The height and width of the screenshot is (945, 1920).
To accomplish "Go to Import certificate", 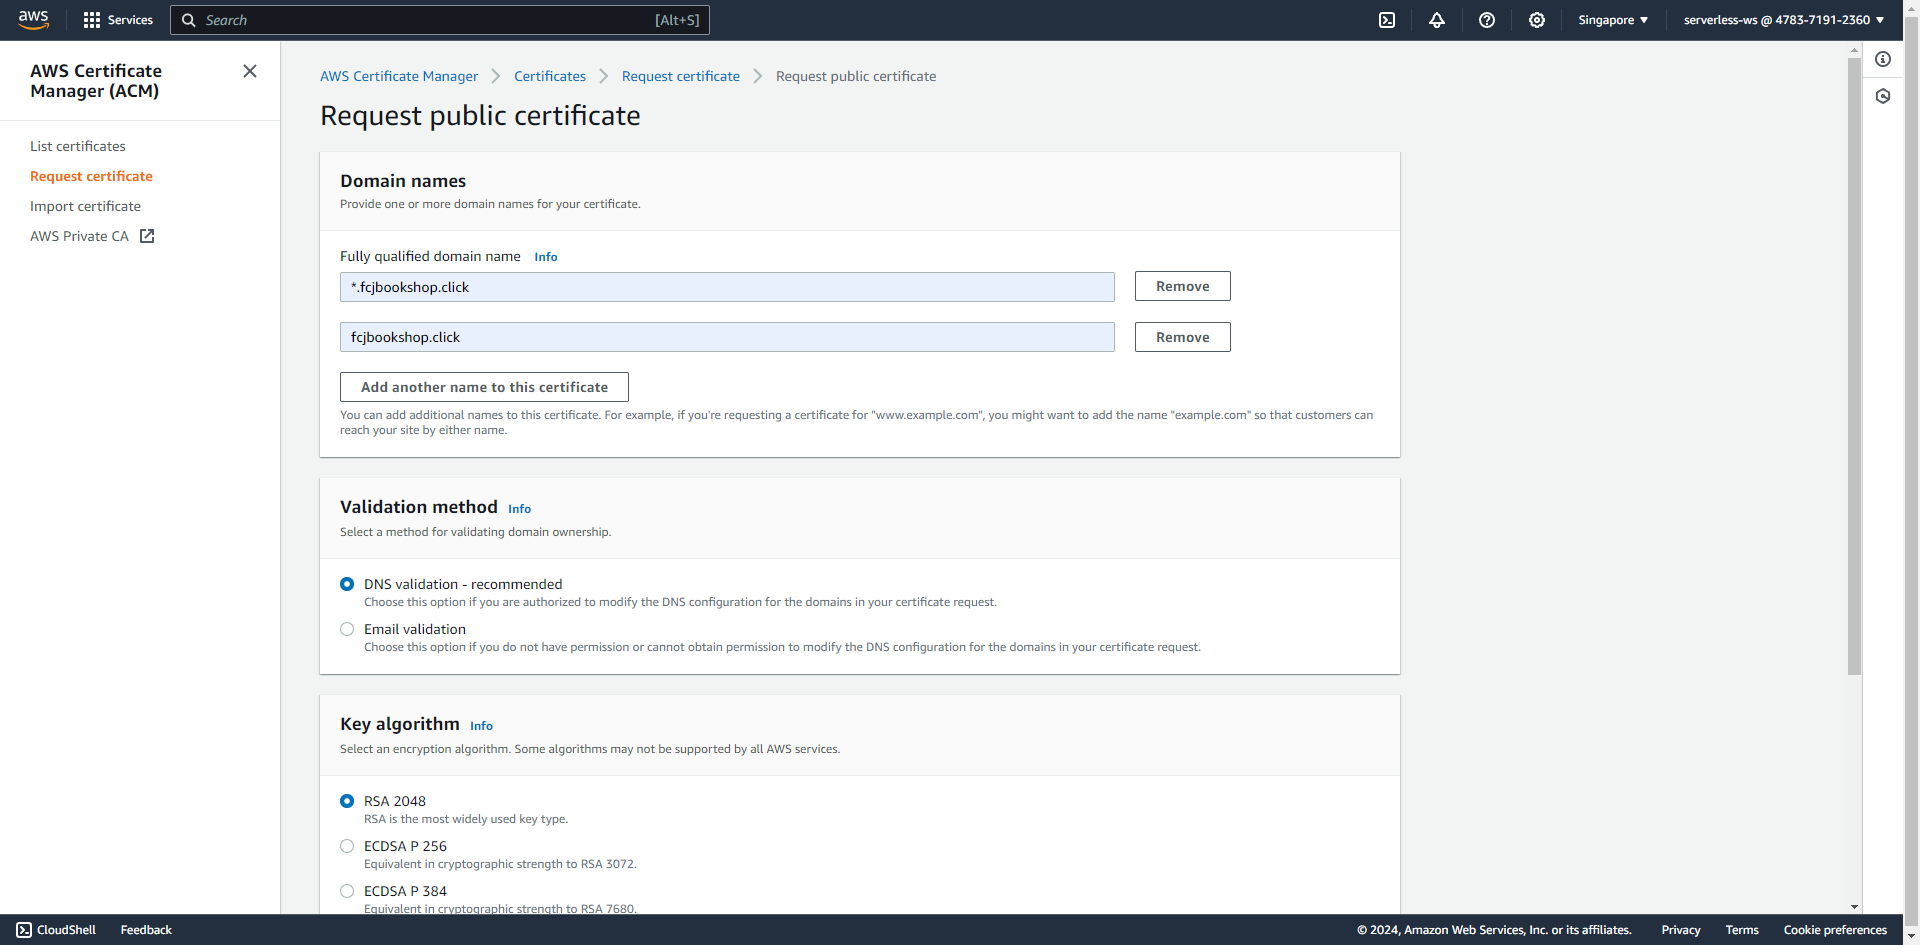I will point(85,206).
